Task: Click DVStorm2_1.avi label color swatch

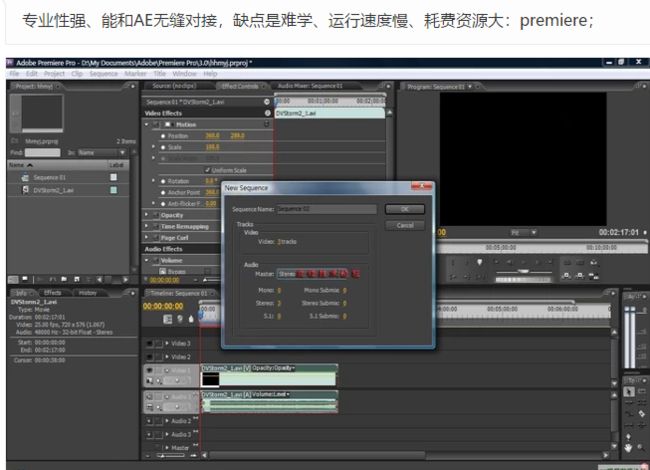Action: (x=113, y=190)
